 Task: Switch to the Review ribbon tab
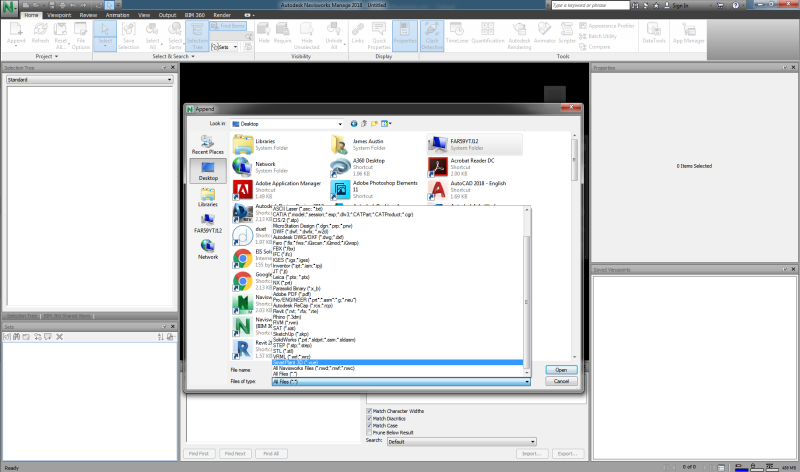[88, 15]
